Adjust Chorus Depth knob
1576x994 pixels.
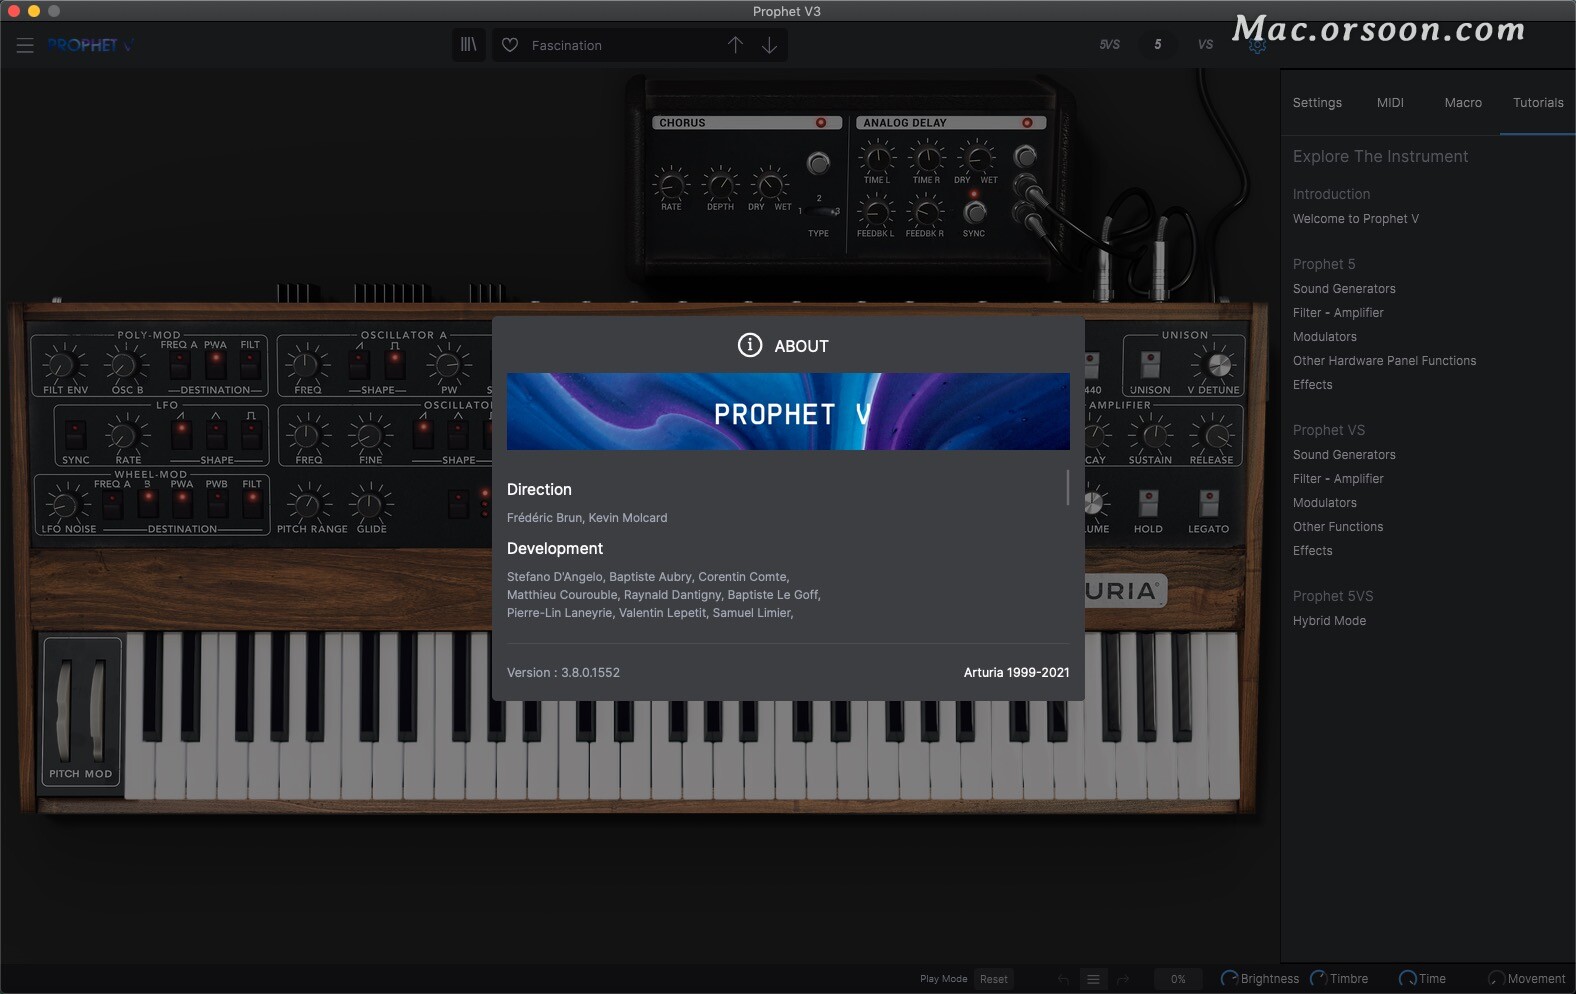720,184
